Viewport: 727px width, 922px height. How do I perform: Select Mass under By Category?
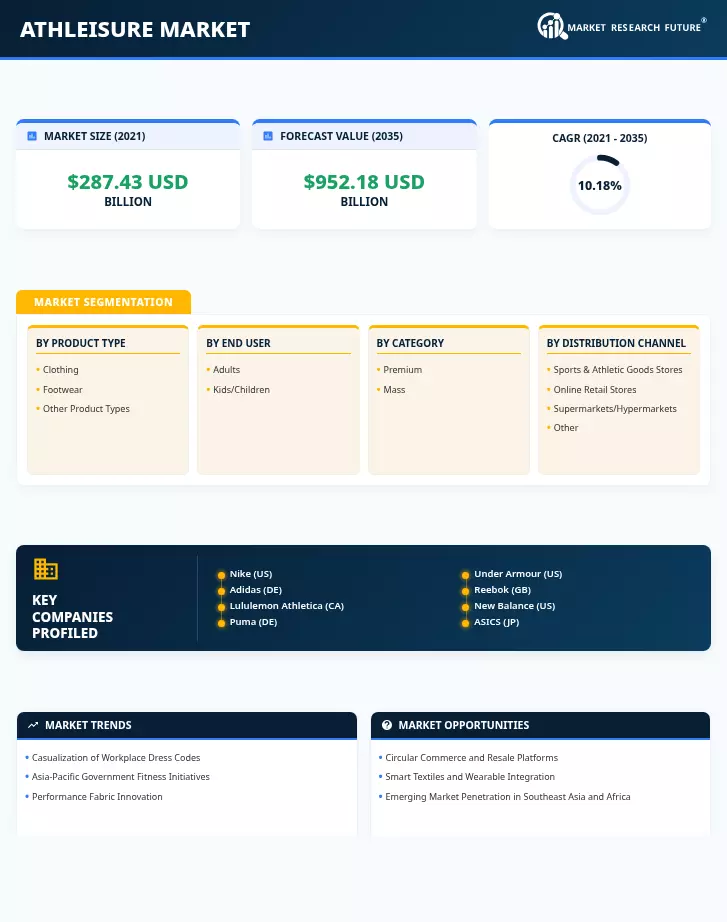(x=394, y=390)
